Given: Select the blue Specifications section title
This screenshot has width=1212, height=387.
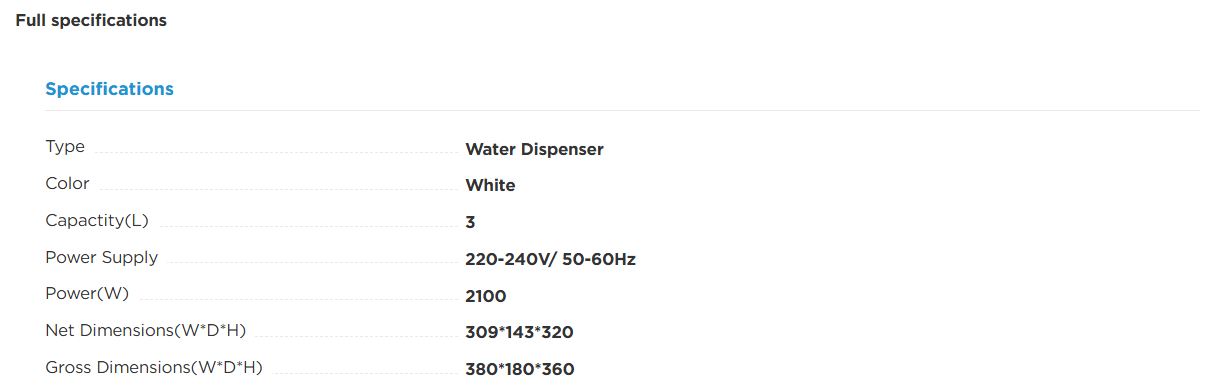Looking at the screenshot, I should 109,89.
